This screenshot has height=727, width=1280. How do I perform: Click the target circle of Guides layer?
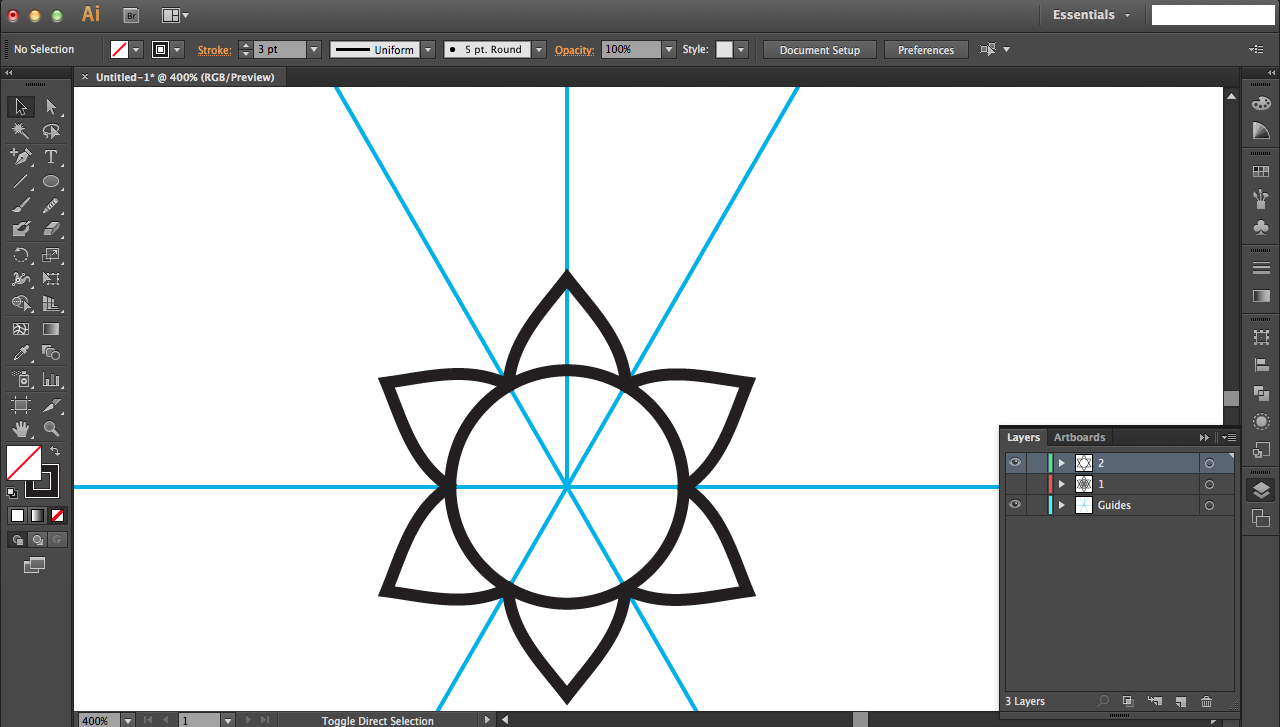click(1209, 505)
